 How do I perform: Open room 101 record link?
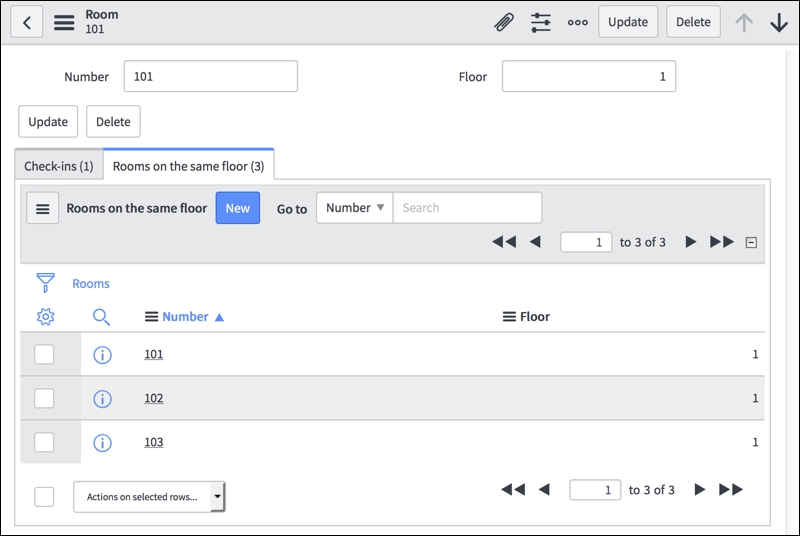154,354
